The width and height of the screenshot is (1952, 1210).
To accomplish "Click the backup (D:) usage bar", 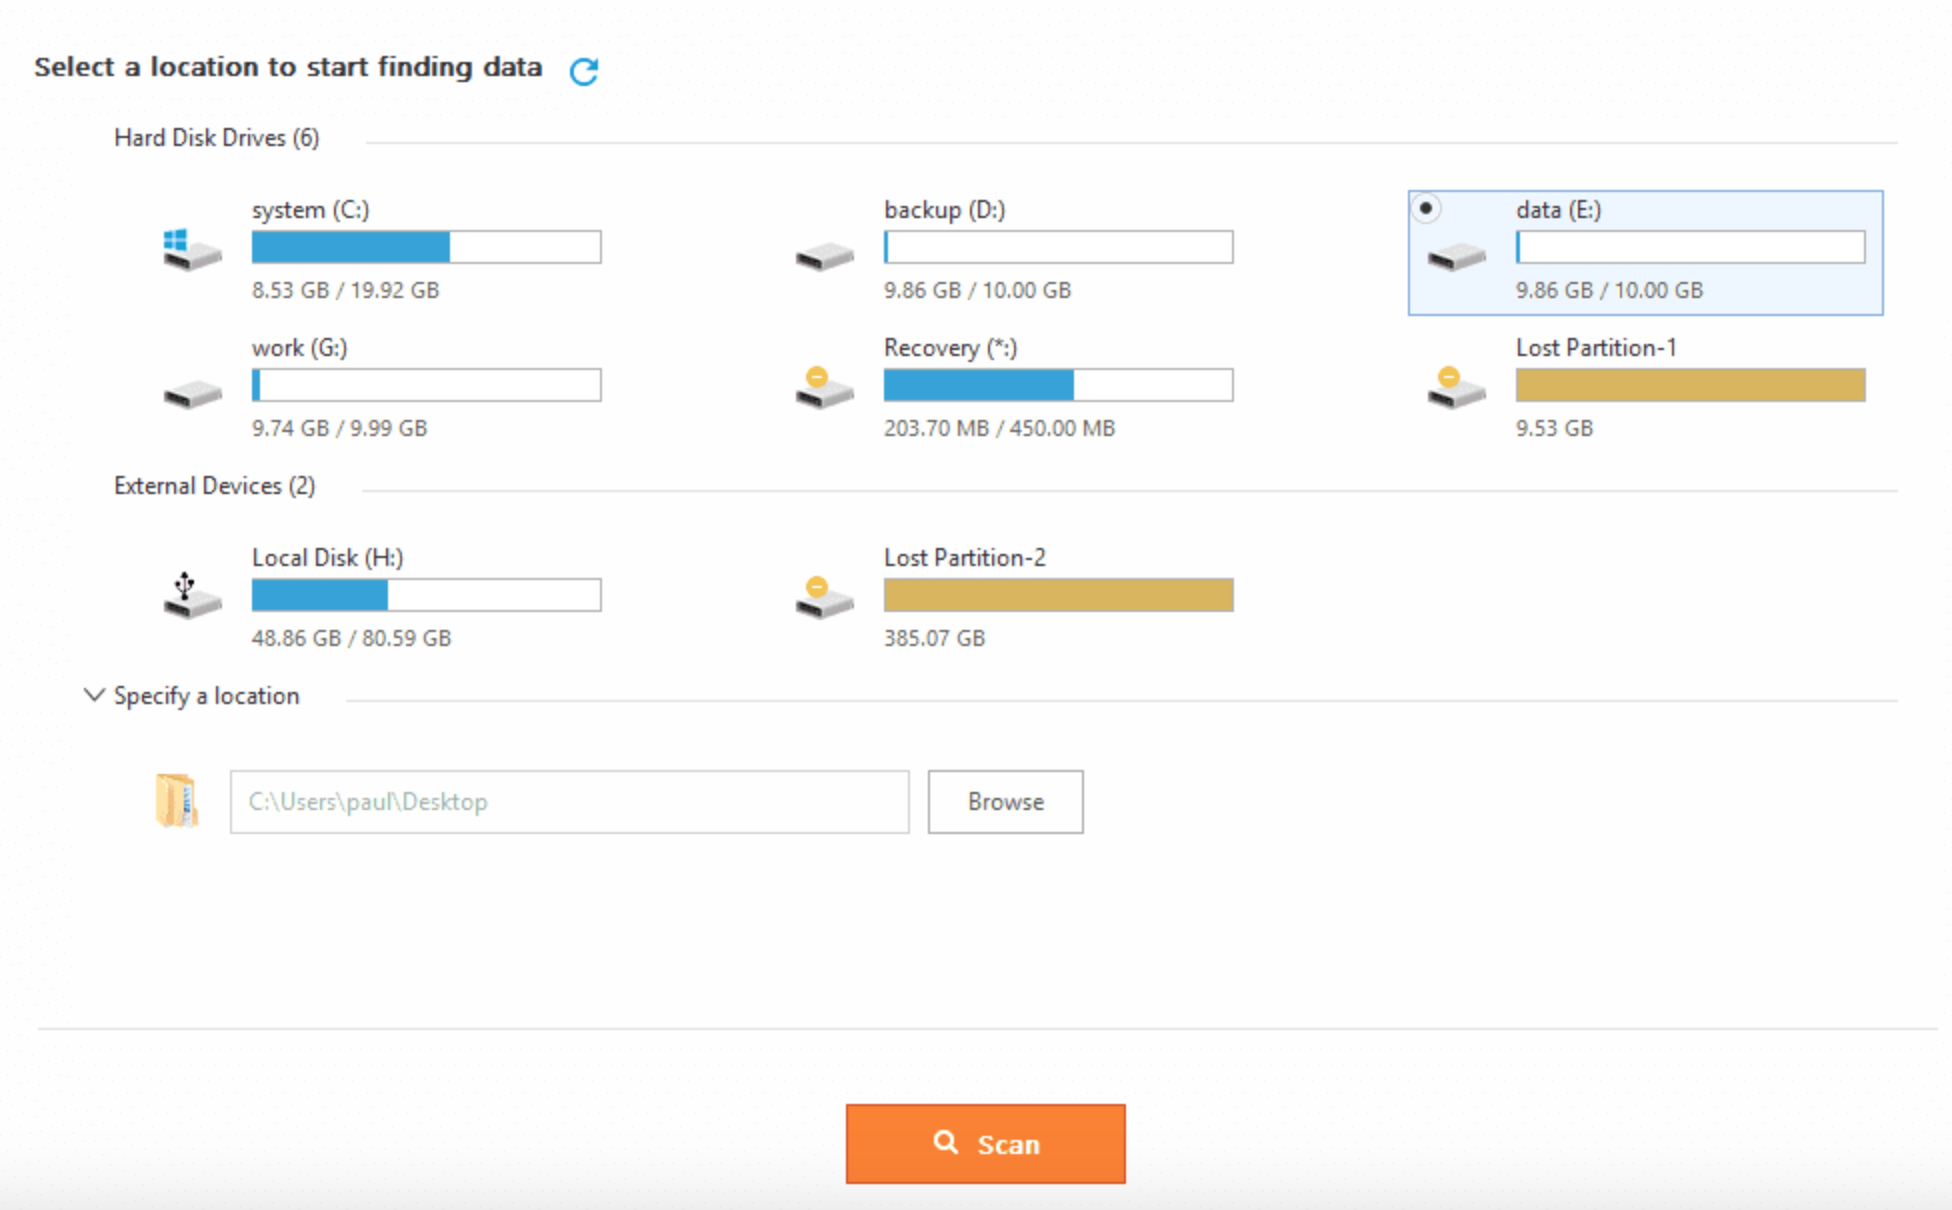I will click(1058, 247).
